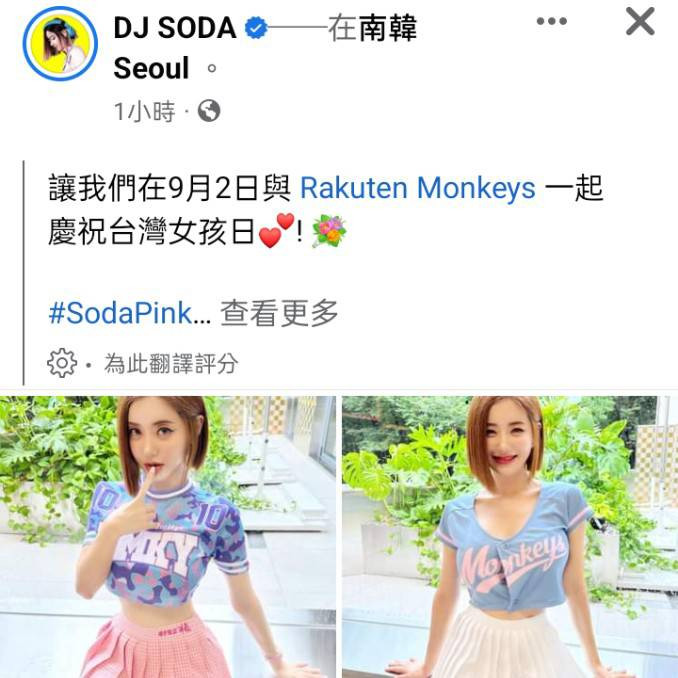Open the 南韓 Seoul location link
678x678 pixels.
click(x=388, y=28)
